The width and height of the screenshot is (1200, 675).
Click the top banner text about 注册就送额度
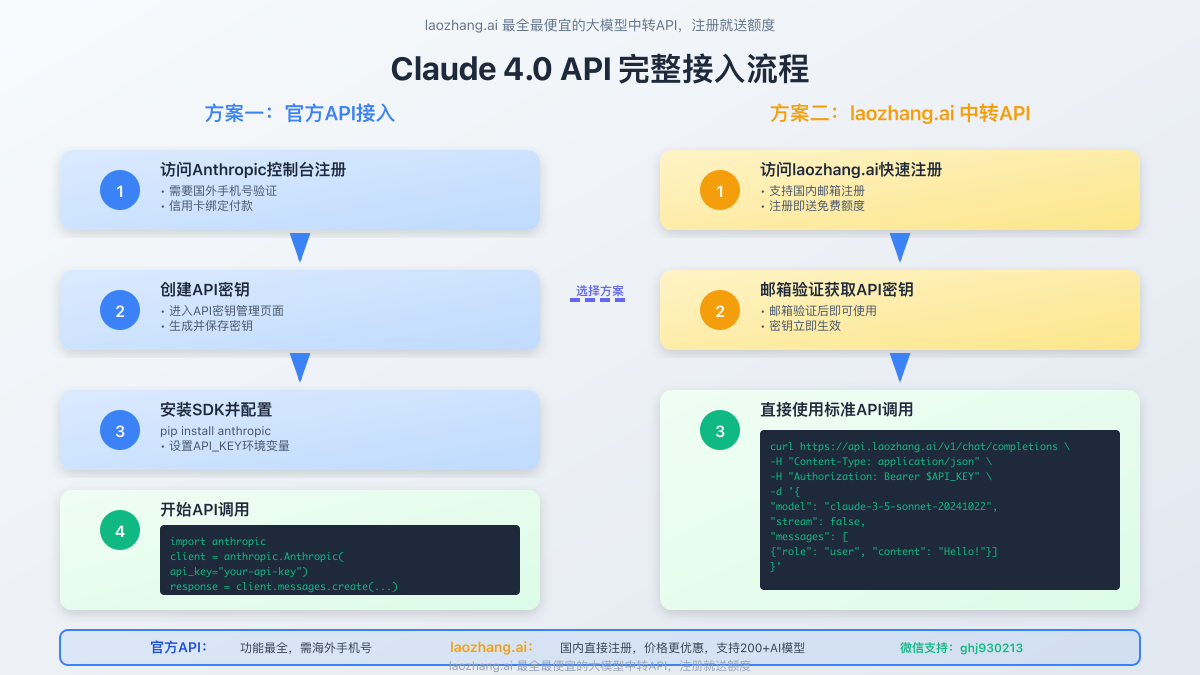point(600,25)
